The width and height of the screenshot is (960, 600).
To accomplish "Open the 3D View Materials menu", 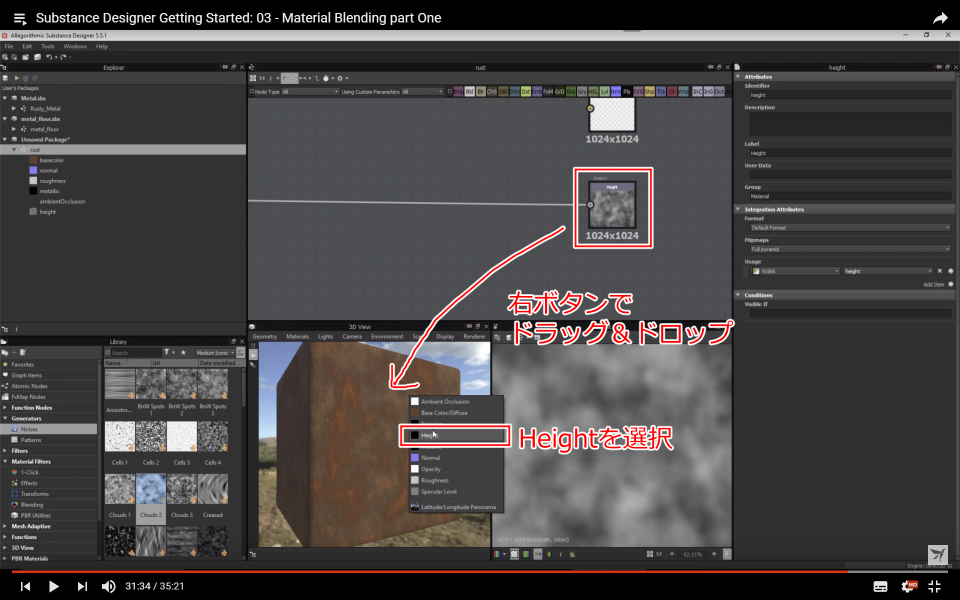I will [x=298, y=337].
